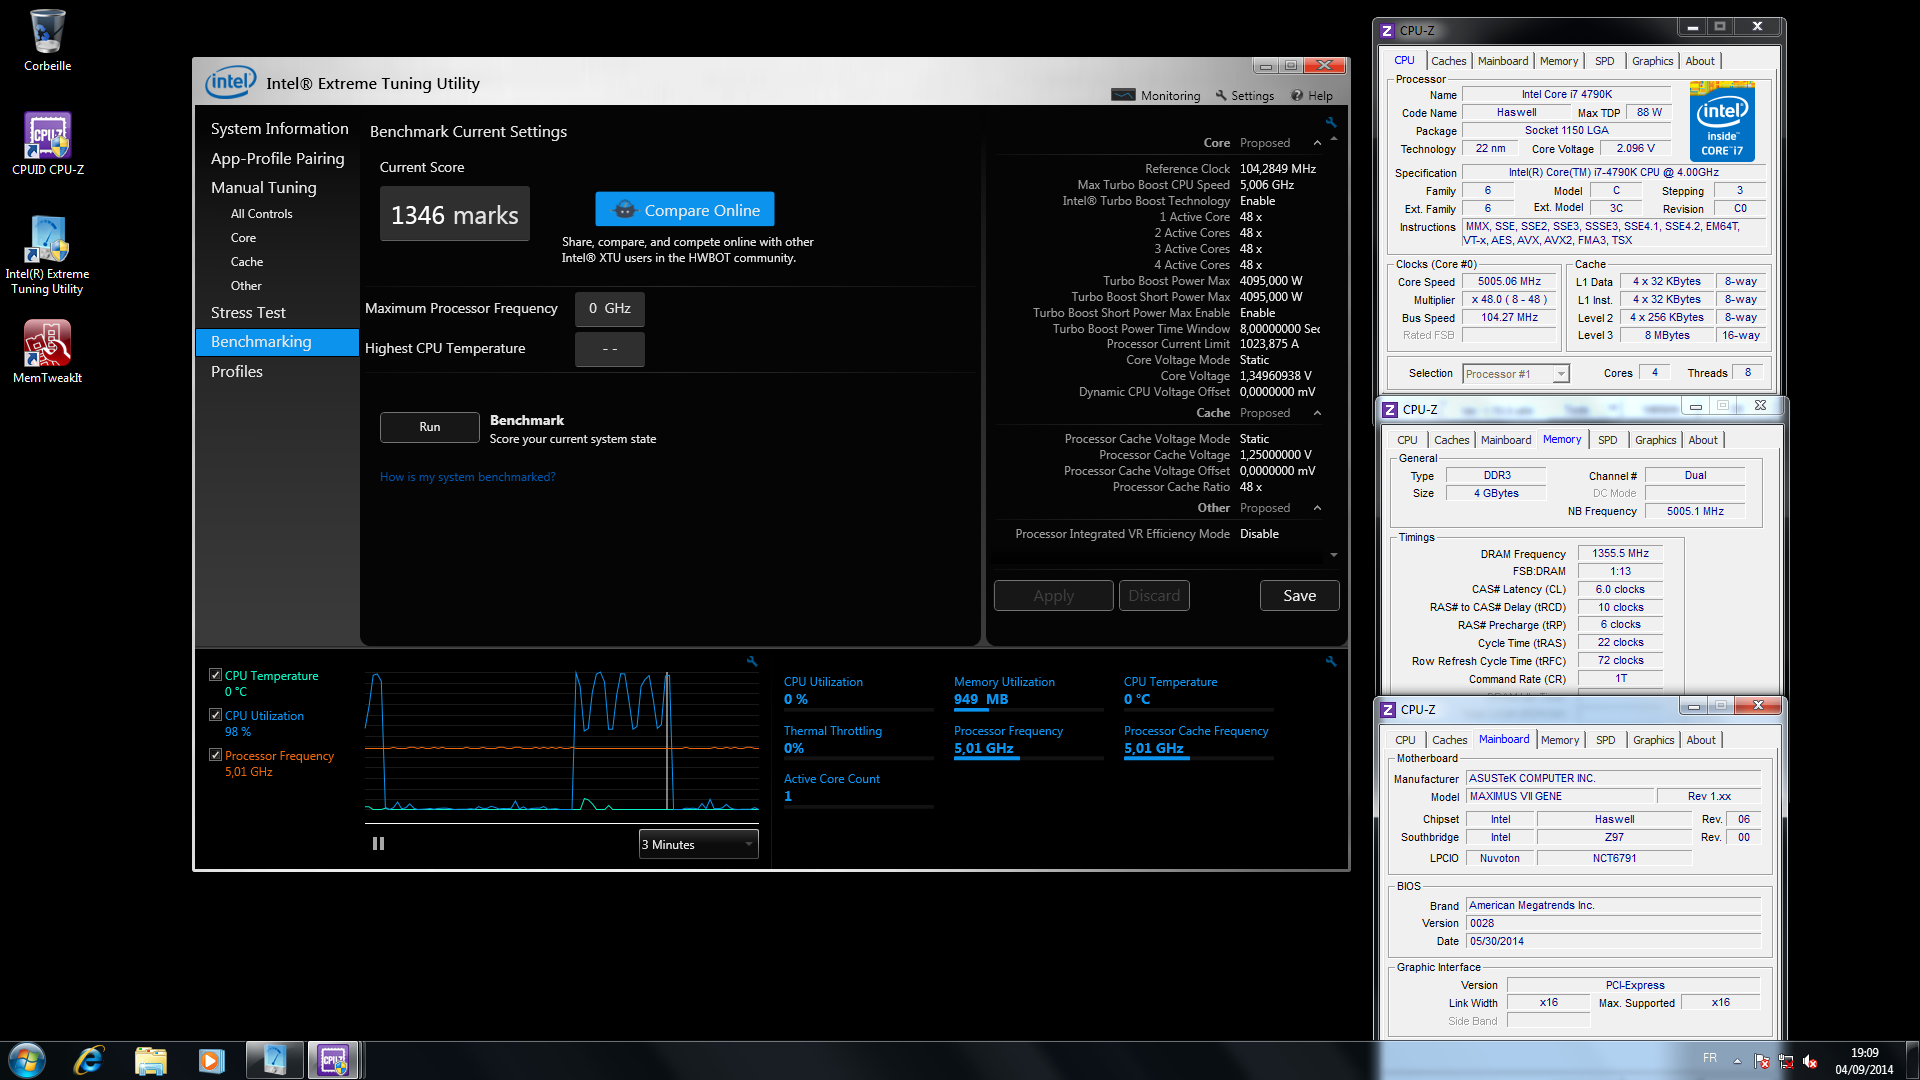
Task: Open App-Profile Pairing in XTU sidebar
Action: [277, 159]
